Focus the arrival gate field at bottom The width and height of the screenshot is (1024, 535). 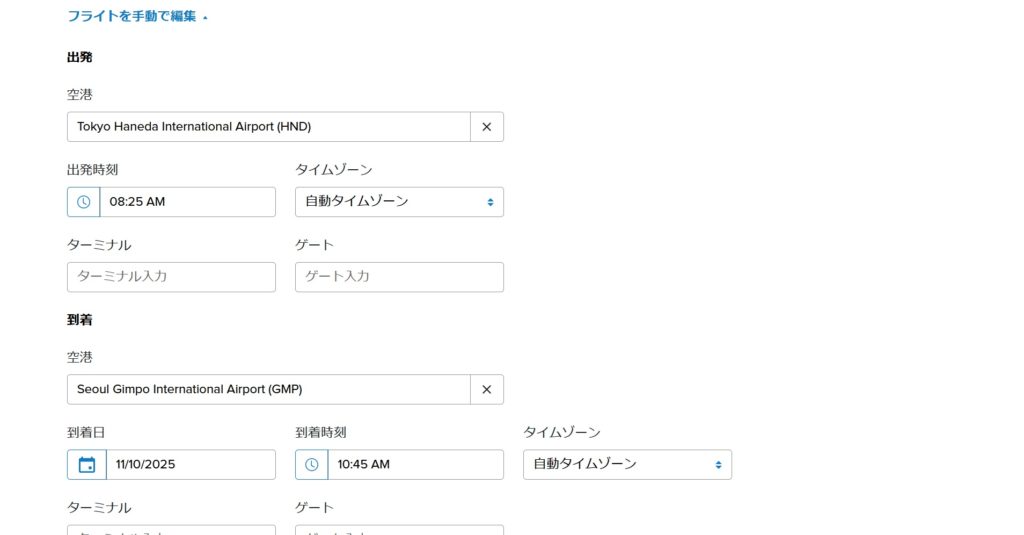tap(399, 530)
